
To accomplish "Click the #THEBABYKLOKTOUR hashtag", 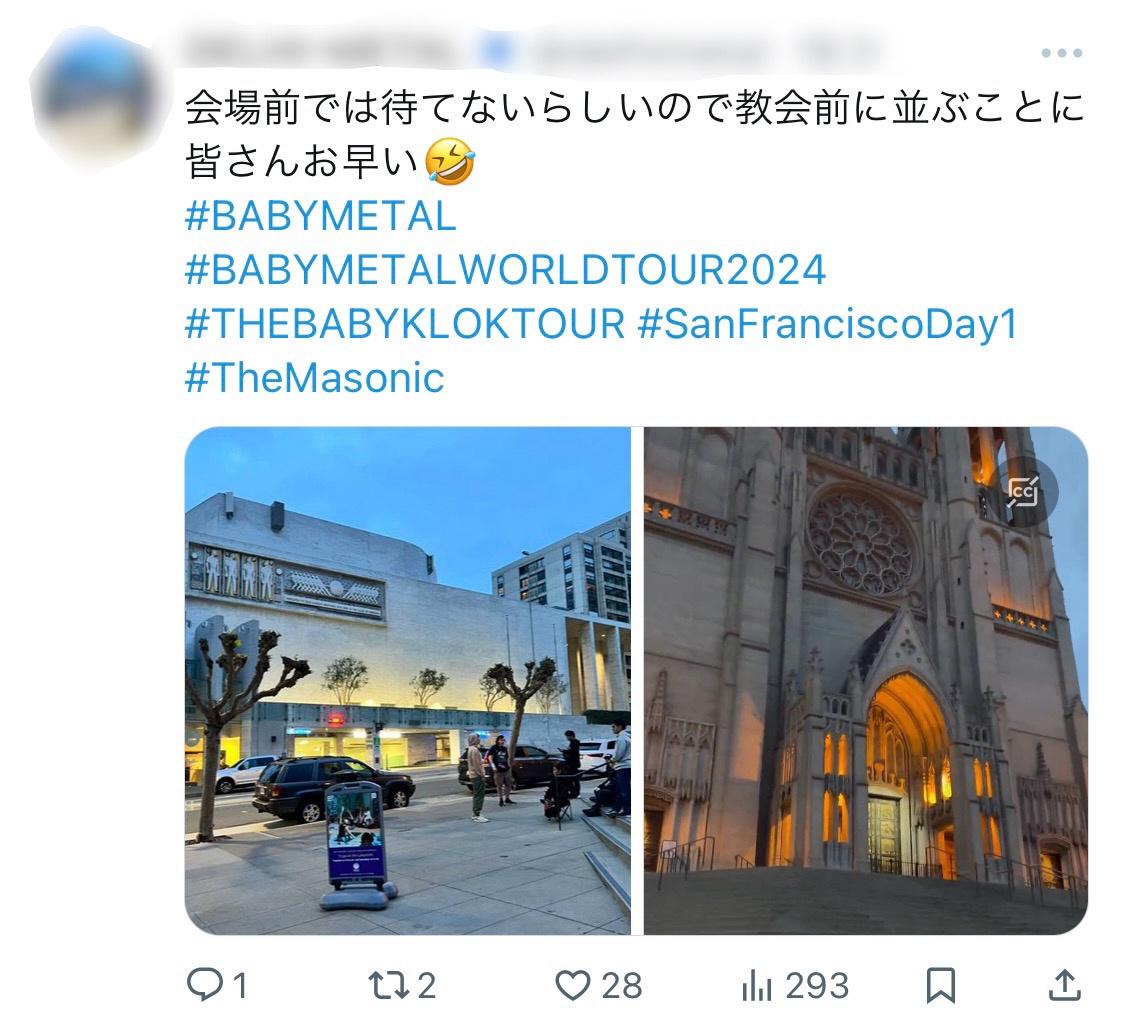I will tap(405, 324).
